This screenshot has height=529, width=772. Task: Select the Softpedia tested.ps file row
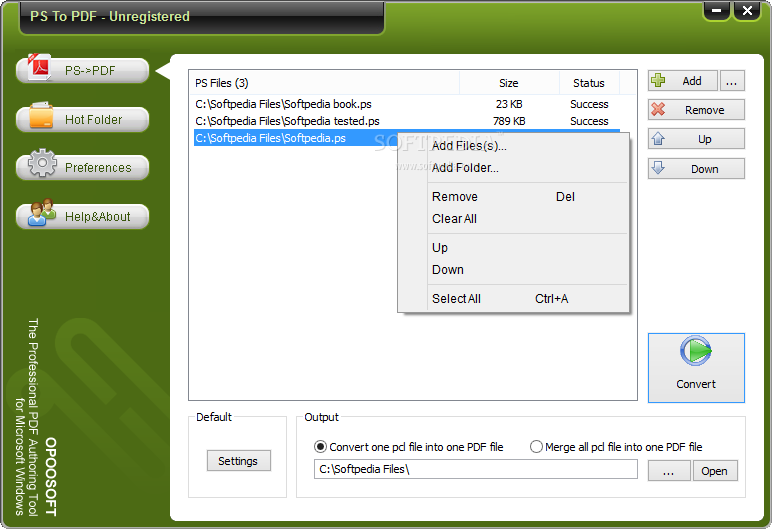(x=407, y=121)
